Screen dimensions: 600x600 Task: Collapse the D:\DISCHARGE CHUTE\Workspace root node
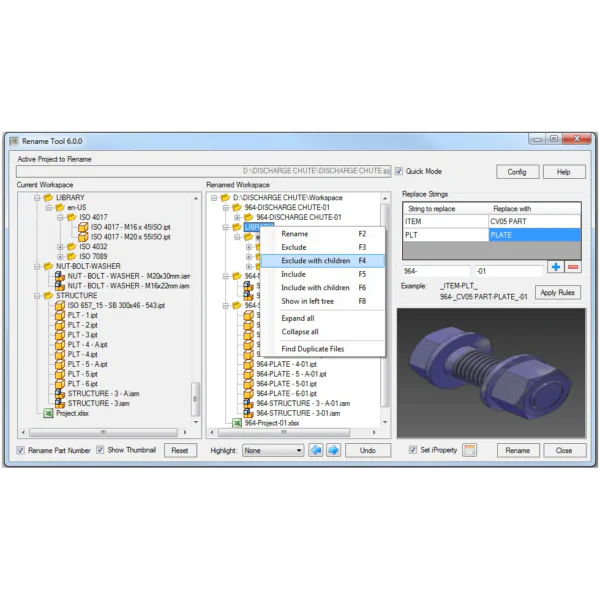tap(214, 197)
